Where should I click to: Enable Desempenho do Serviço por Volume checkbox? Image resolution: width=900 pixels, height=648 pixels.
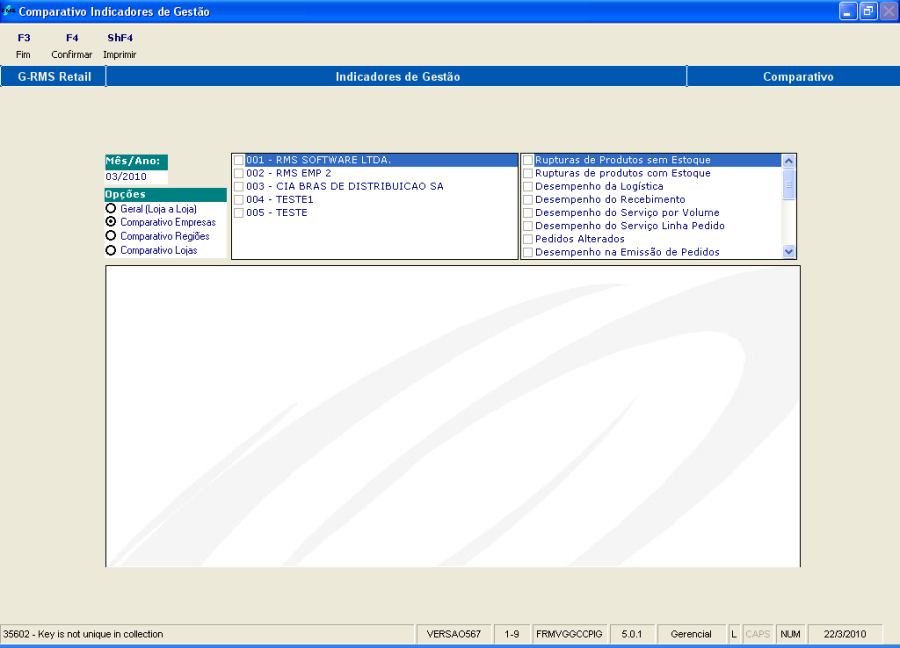[528, 213]
